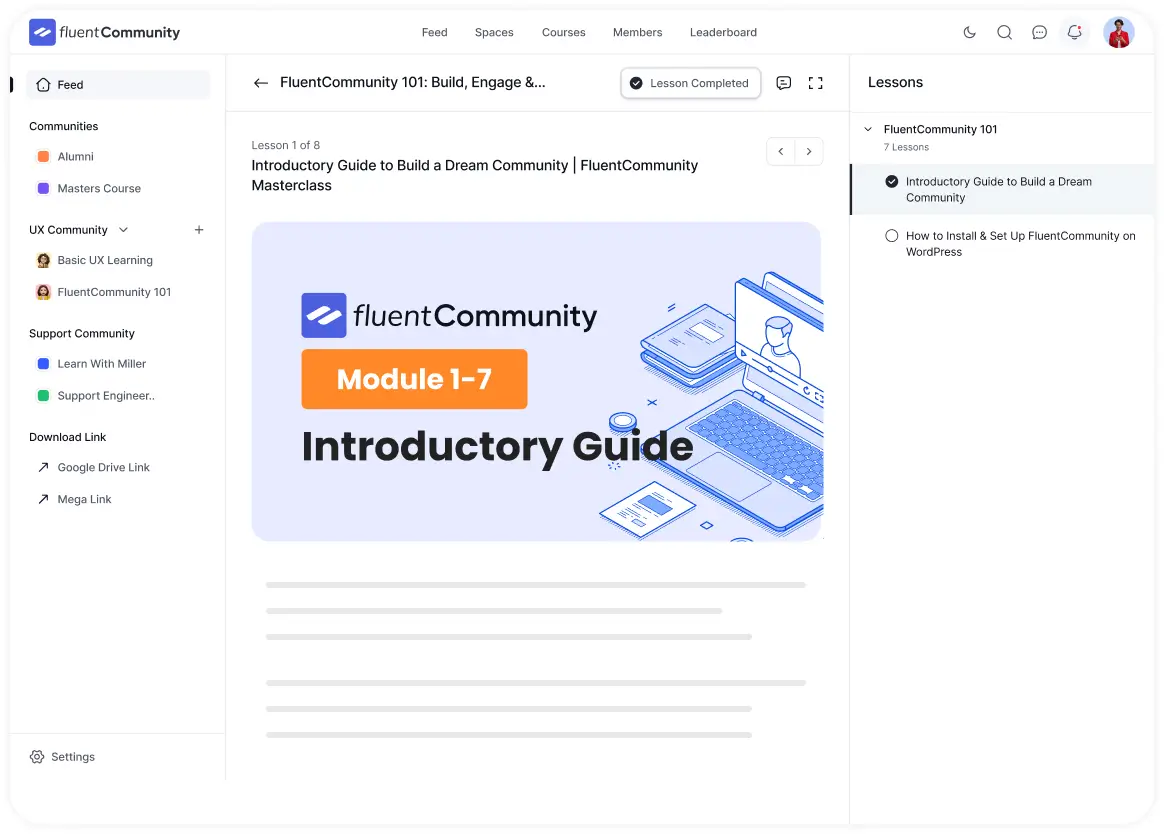Viewport: 1164px width, 834px height.
Task: Click the 'Lessons' panel heading
Action: (895, 82)
